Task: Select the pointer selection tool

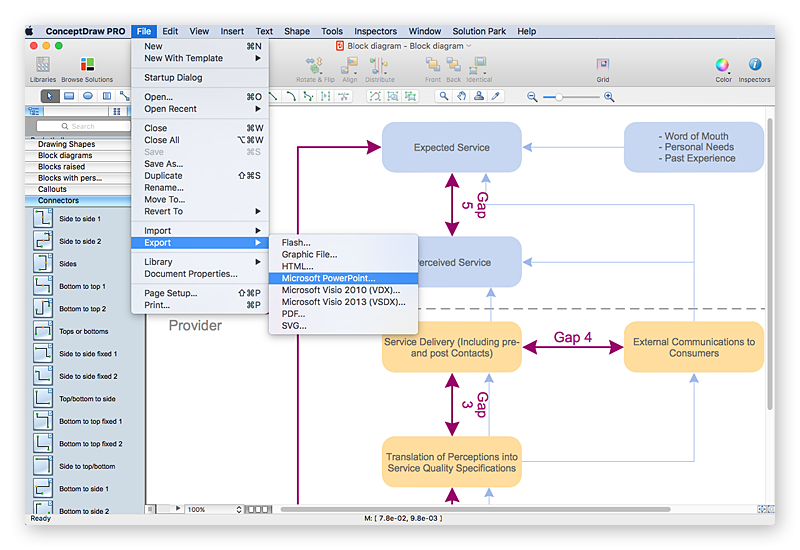Action: tap(50, 96)
